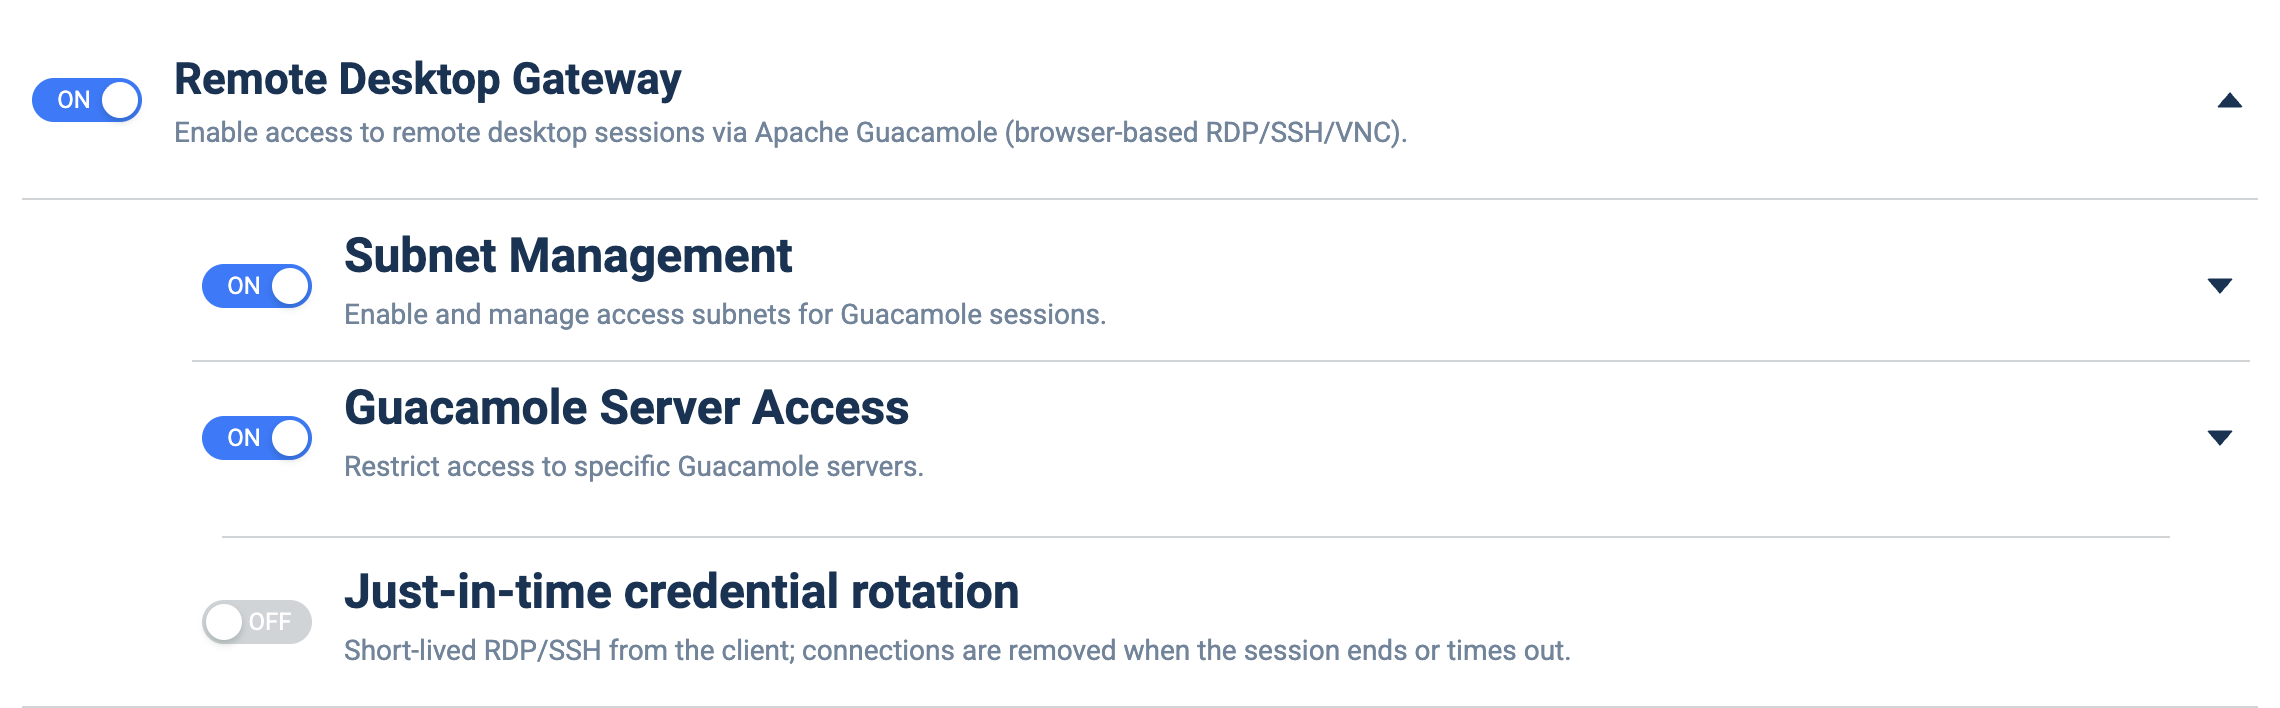Collapse the Remote Desktop Gateway section arrow

click(2229, 100)
